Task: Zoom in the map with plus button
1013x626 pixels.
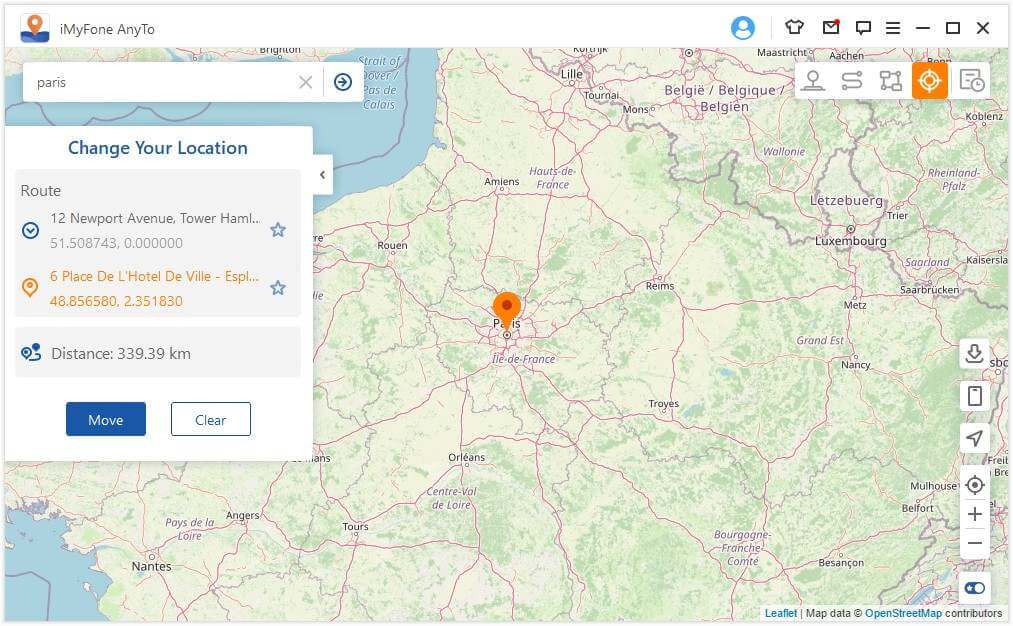Action: click(x=974, y=514)
